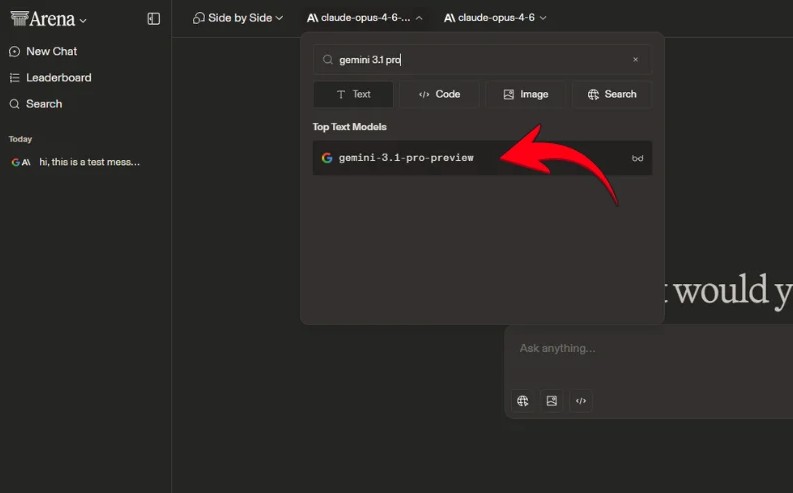This screenshot has width=793, height=493.
Task: Click the model search field with 'gemini 3.1 pro'
Action: tap(480, 60)
